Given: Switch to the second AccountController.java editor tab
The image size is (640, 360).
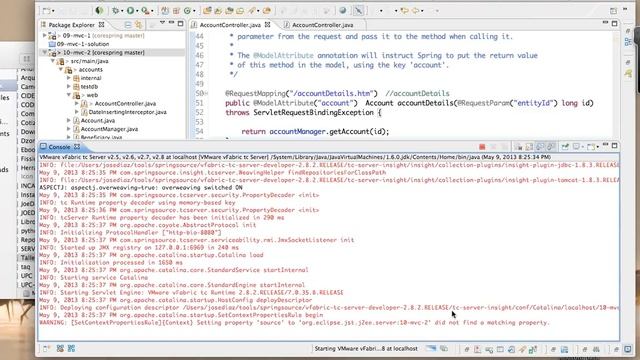Looking at the screenshot, I should tap(322, 25).
